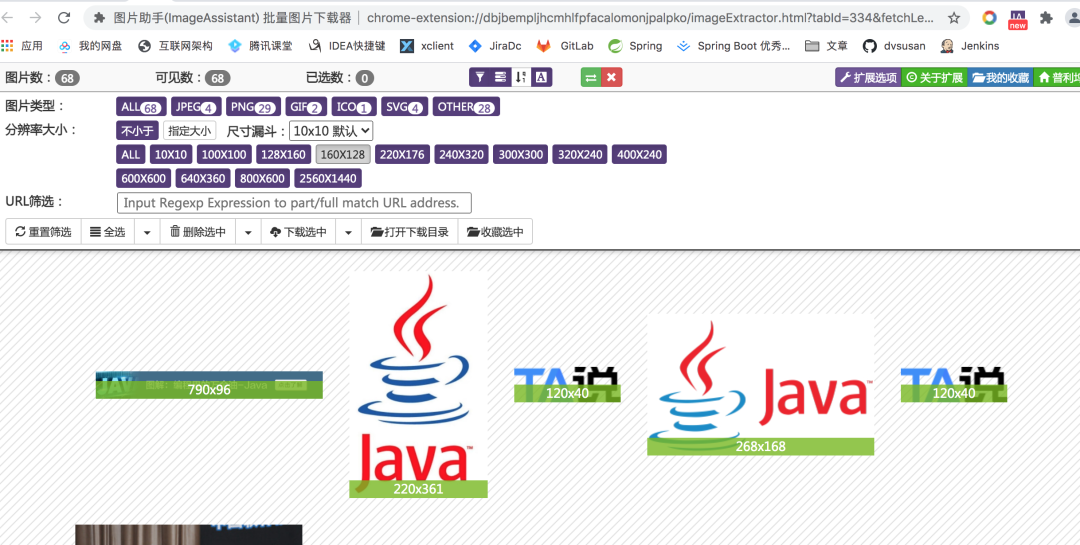
Task: Select the 268x168 Java logo thumbnail
Action: click(x=760, y=384)
